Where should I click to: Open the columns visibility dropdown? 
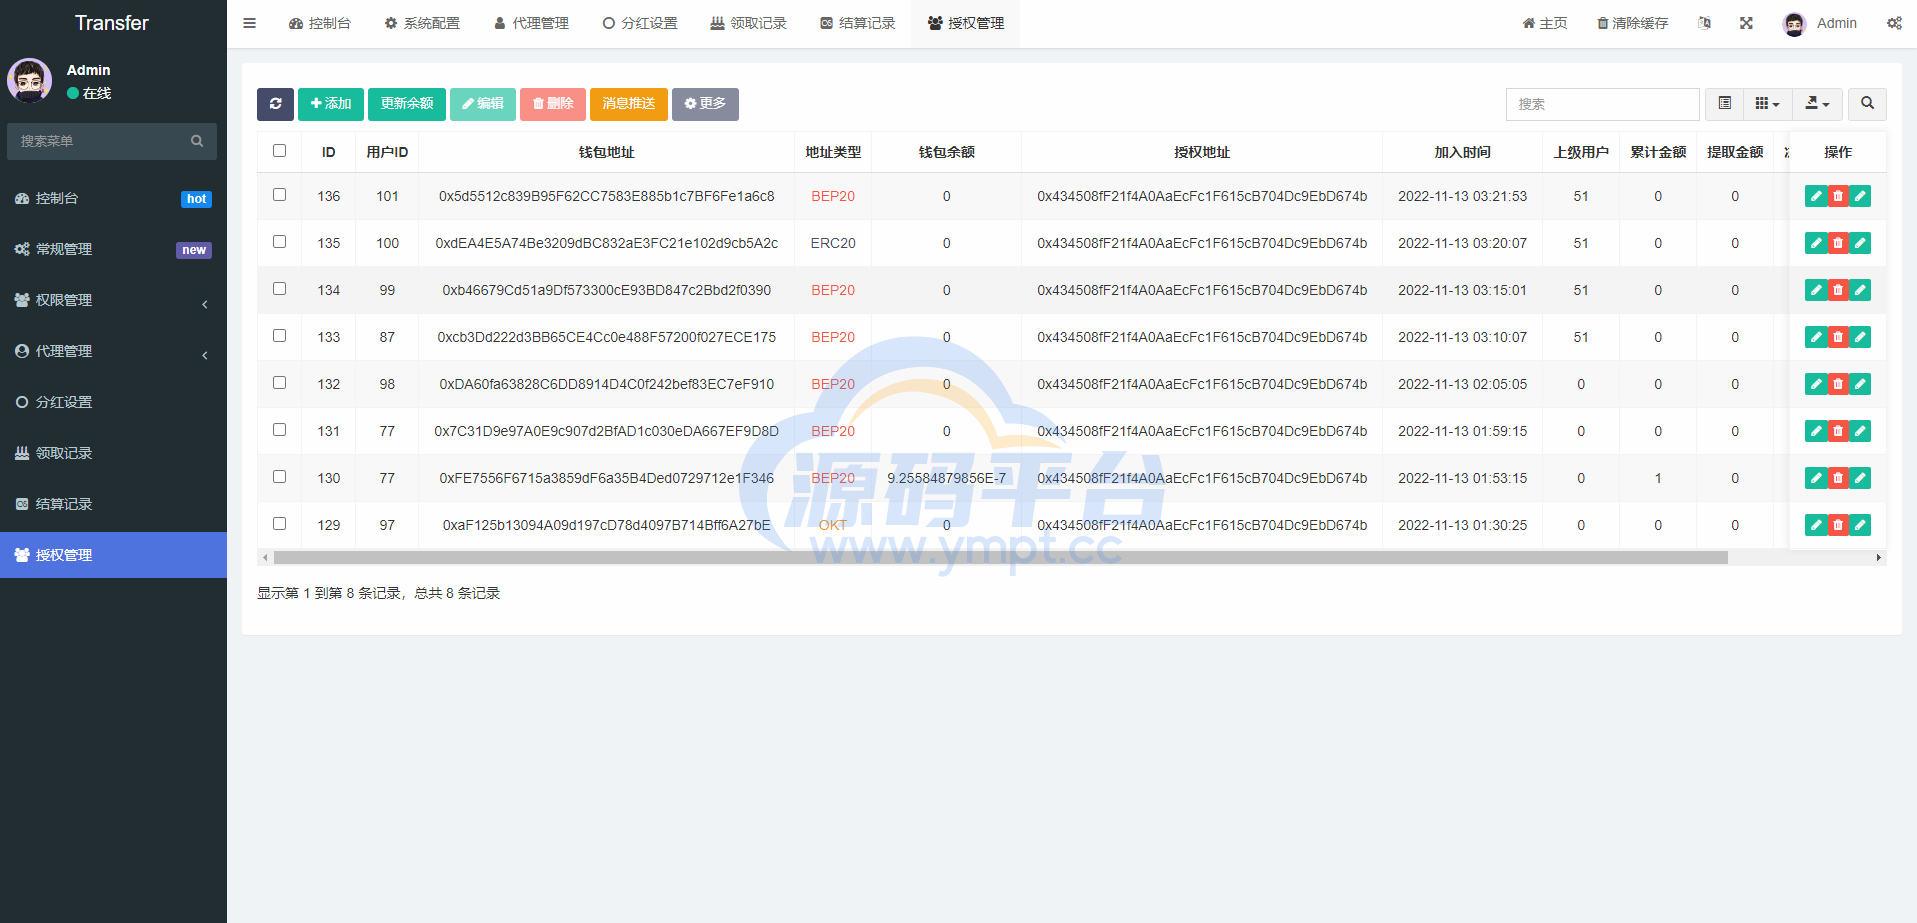[1768, 104]
